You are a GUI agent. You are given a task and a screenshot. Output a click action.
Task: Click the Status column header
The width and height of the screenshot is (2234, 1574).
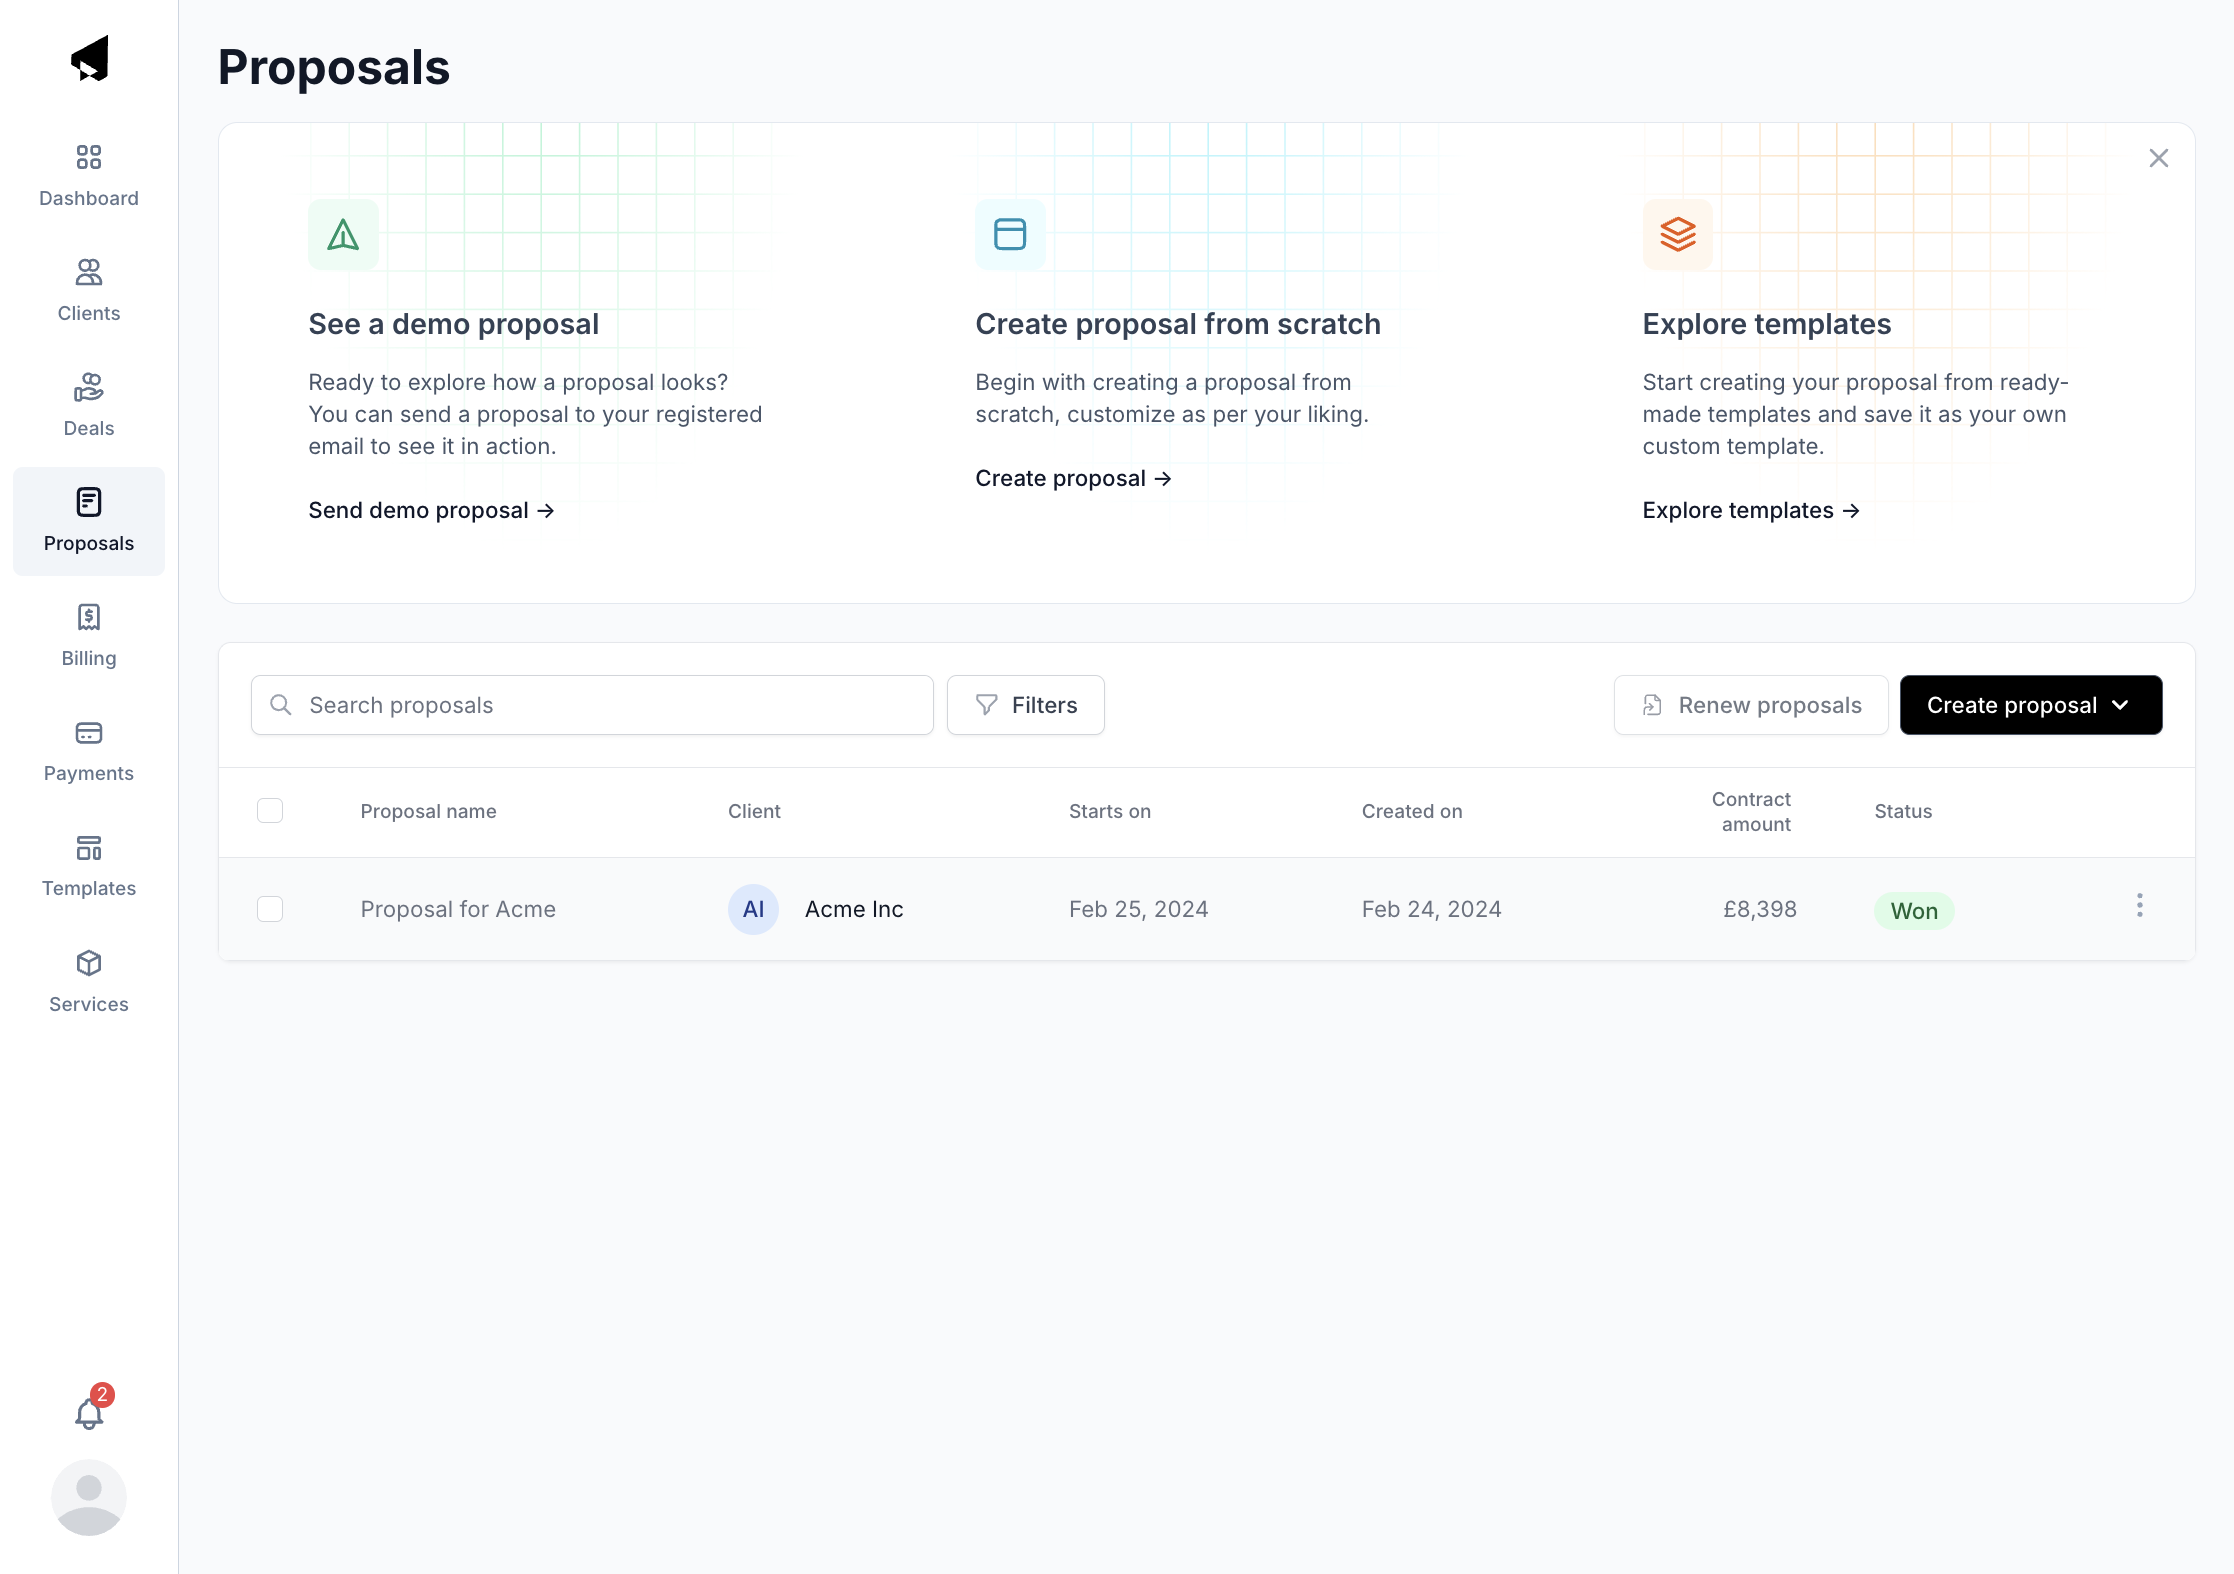[x=1903, y=811]
